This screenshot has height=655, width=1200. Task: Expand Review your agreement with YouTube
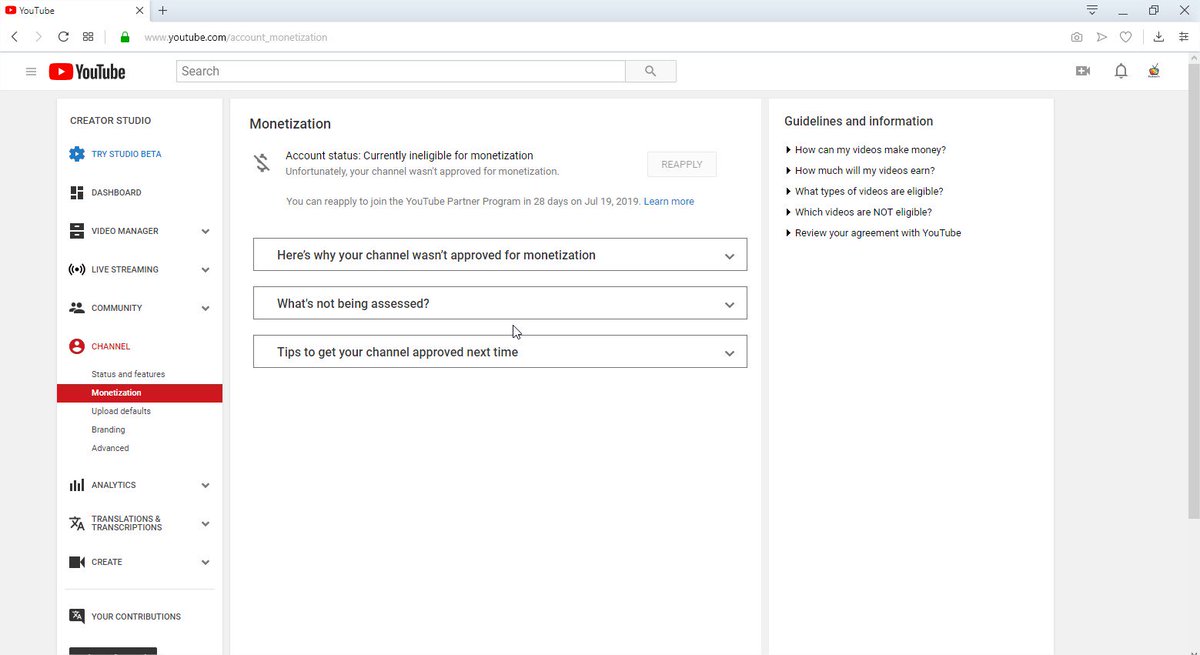coord(873,233)
